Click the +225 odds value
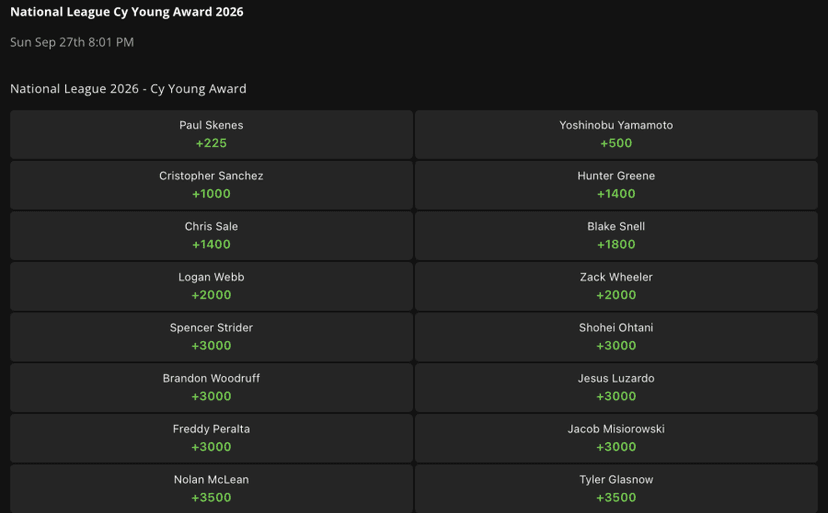Viewport: 828px width, 513px height. coord(211,143)
